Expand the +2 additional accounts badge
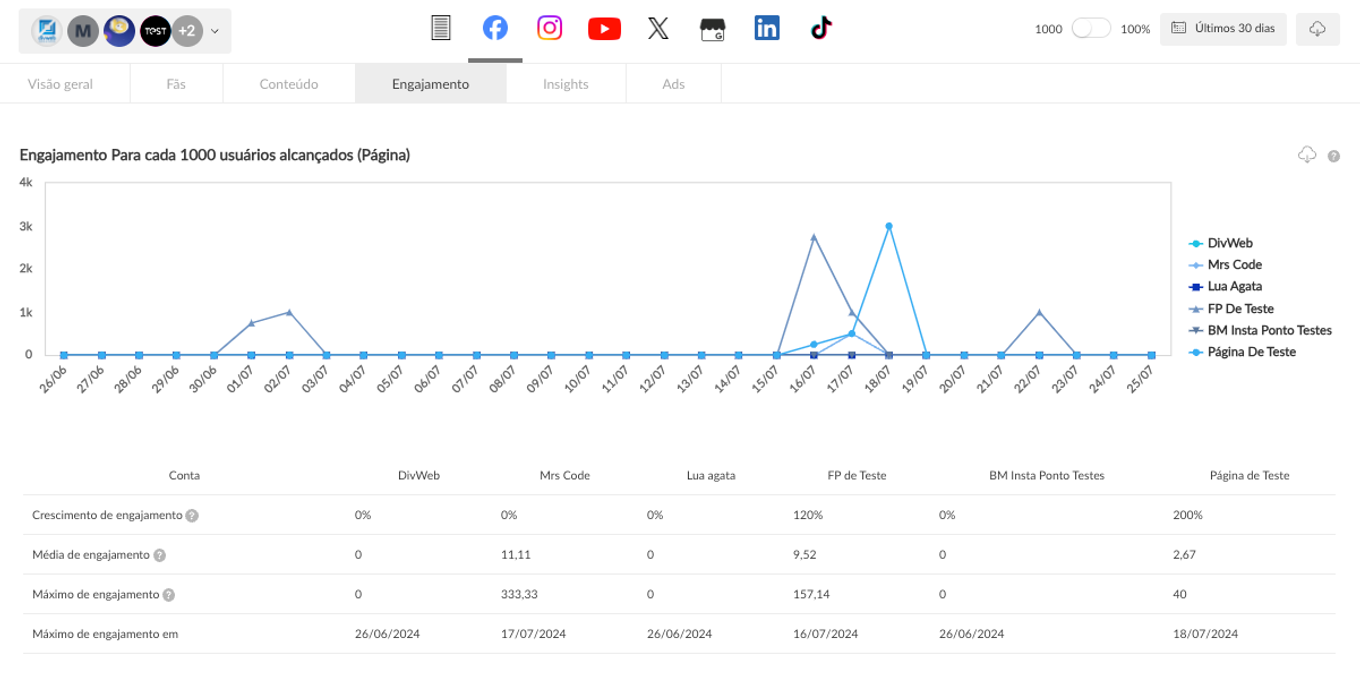 [187, 31]
